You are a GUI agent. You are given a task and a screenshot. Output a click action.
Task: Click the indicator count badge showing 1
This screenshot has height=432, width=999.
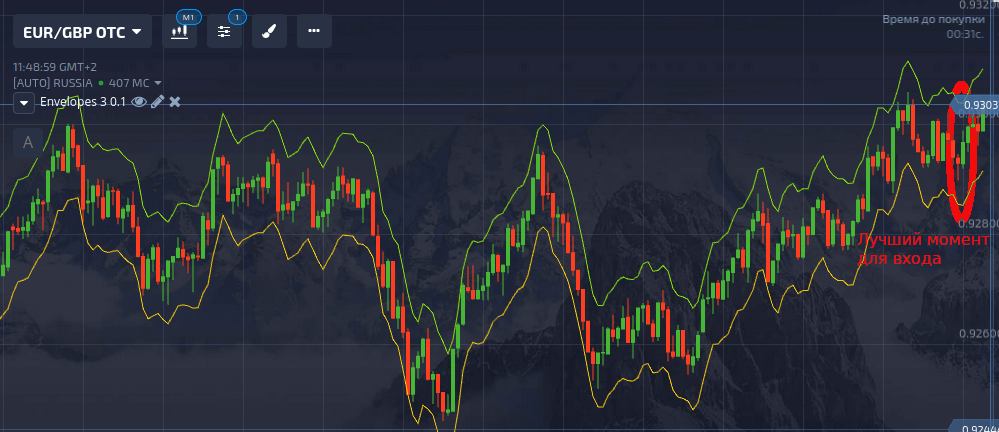237,17
